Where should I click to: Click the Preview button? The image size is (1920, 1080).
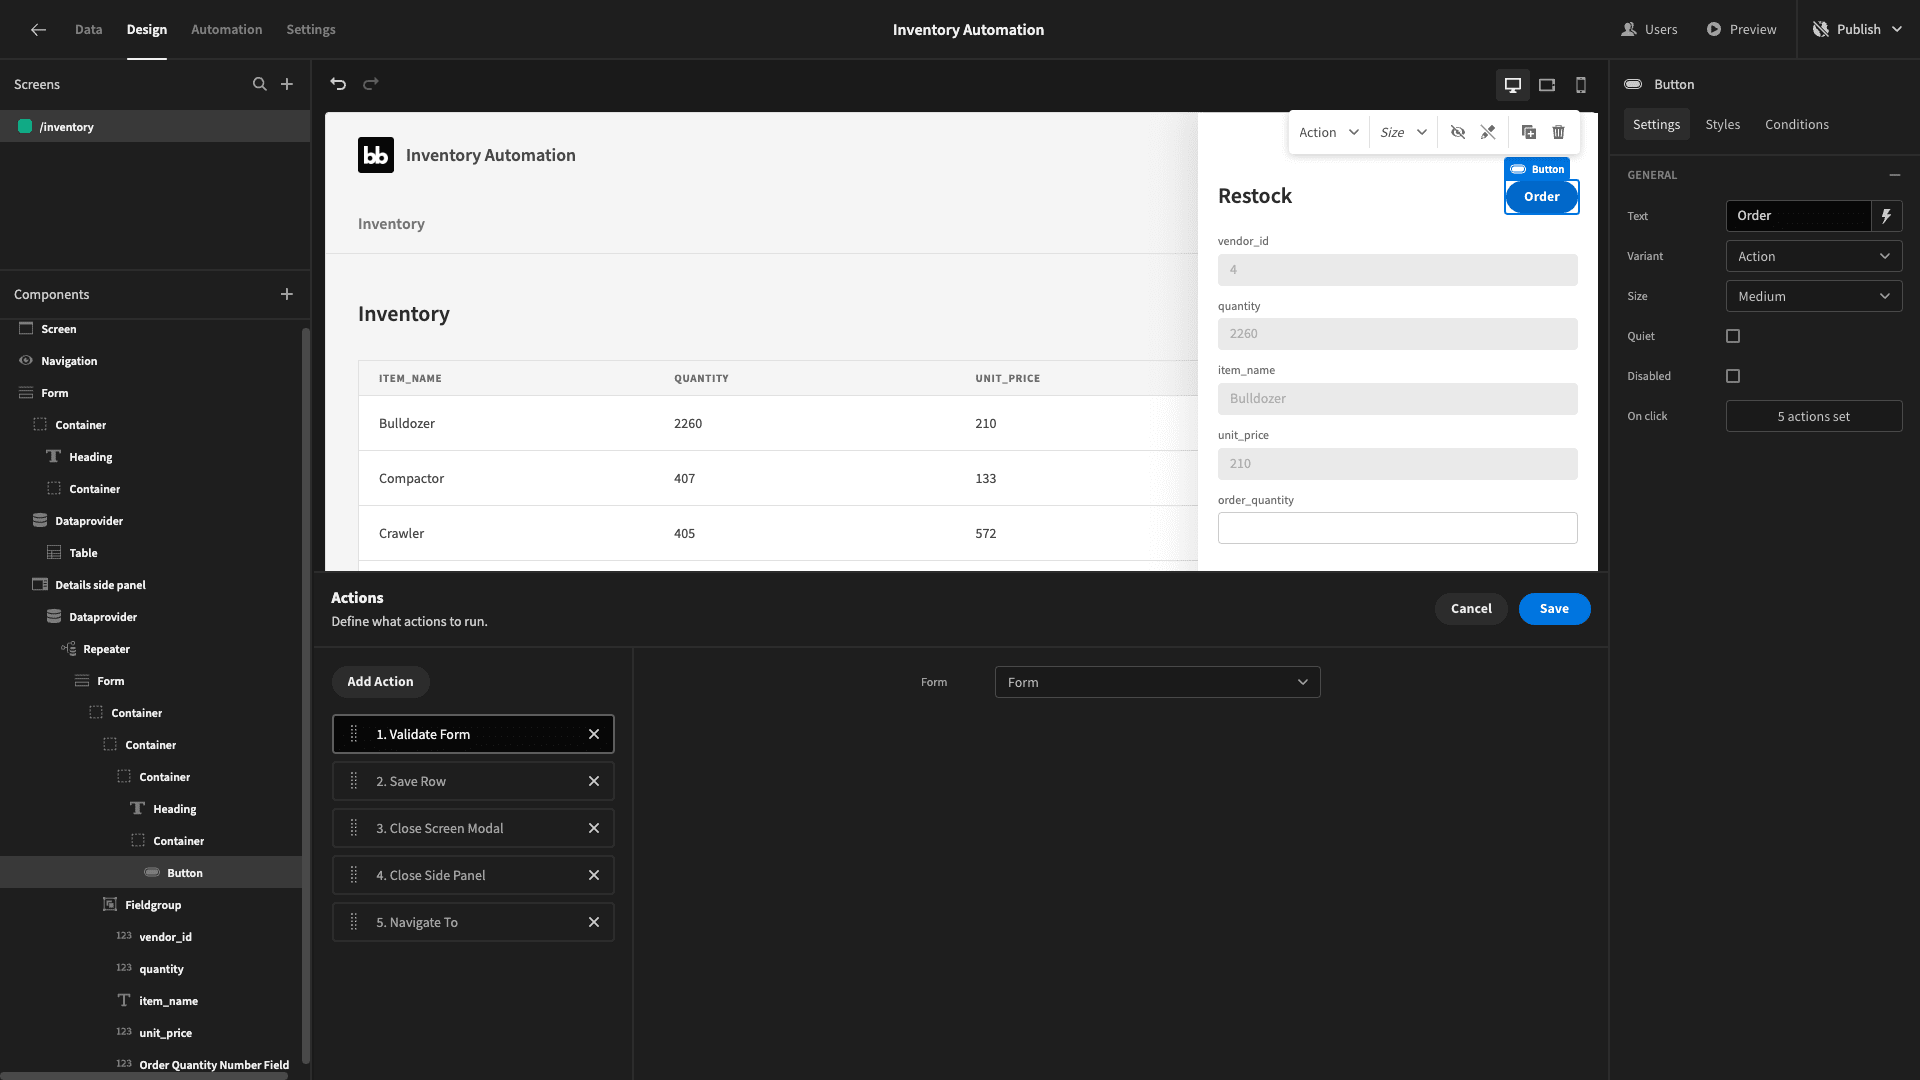[1741, 30]
